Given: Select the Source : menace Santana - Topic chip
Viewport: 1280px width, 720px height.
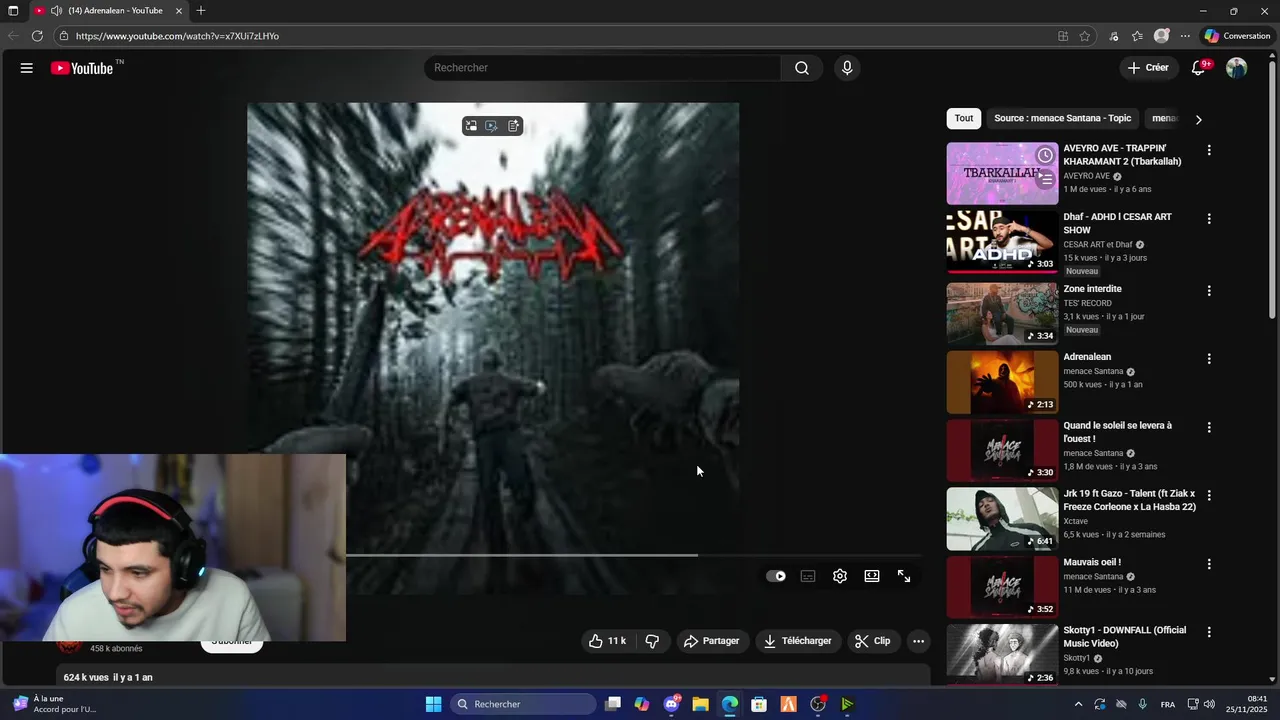Looking at the screenshot, I should pos(1063,118).
